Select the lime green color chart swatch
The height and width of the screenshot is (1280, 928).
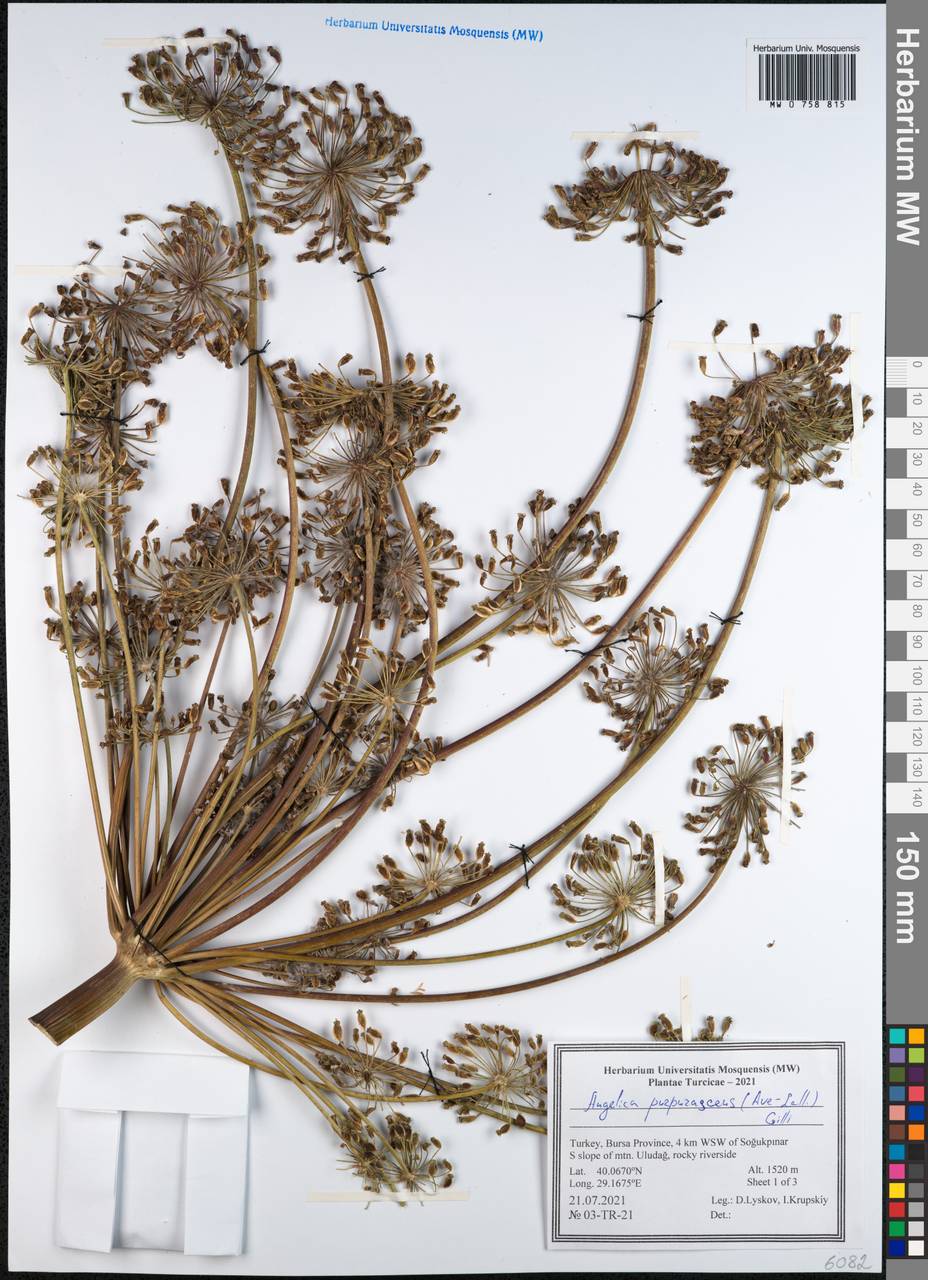click(916, 1055)
